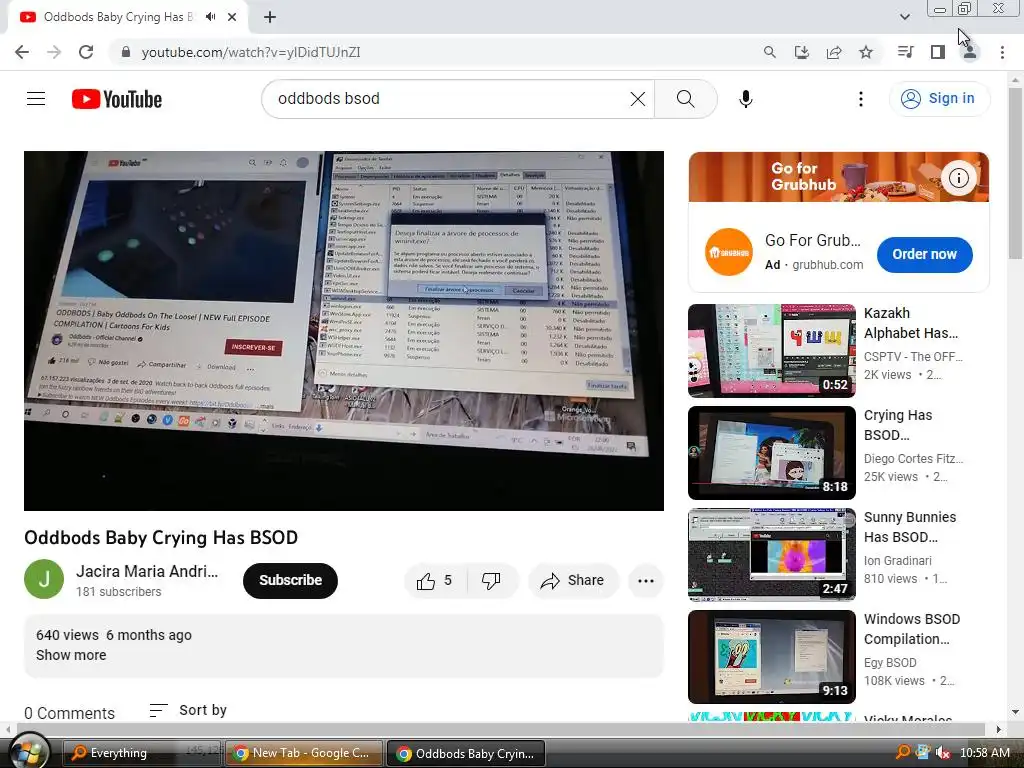Open the Jacira Maria Andri... channel name
This screenshot has height=768, width=1024.
[147, 571]
